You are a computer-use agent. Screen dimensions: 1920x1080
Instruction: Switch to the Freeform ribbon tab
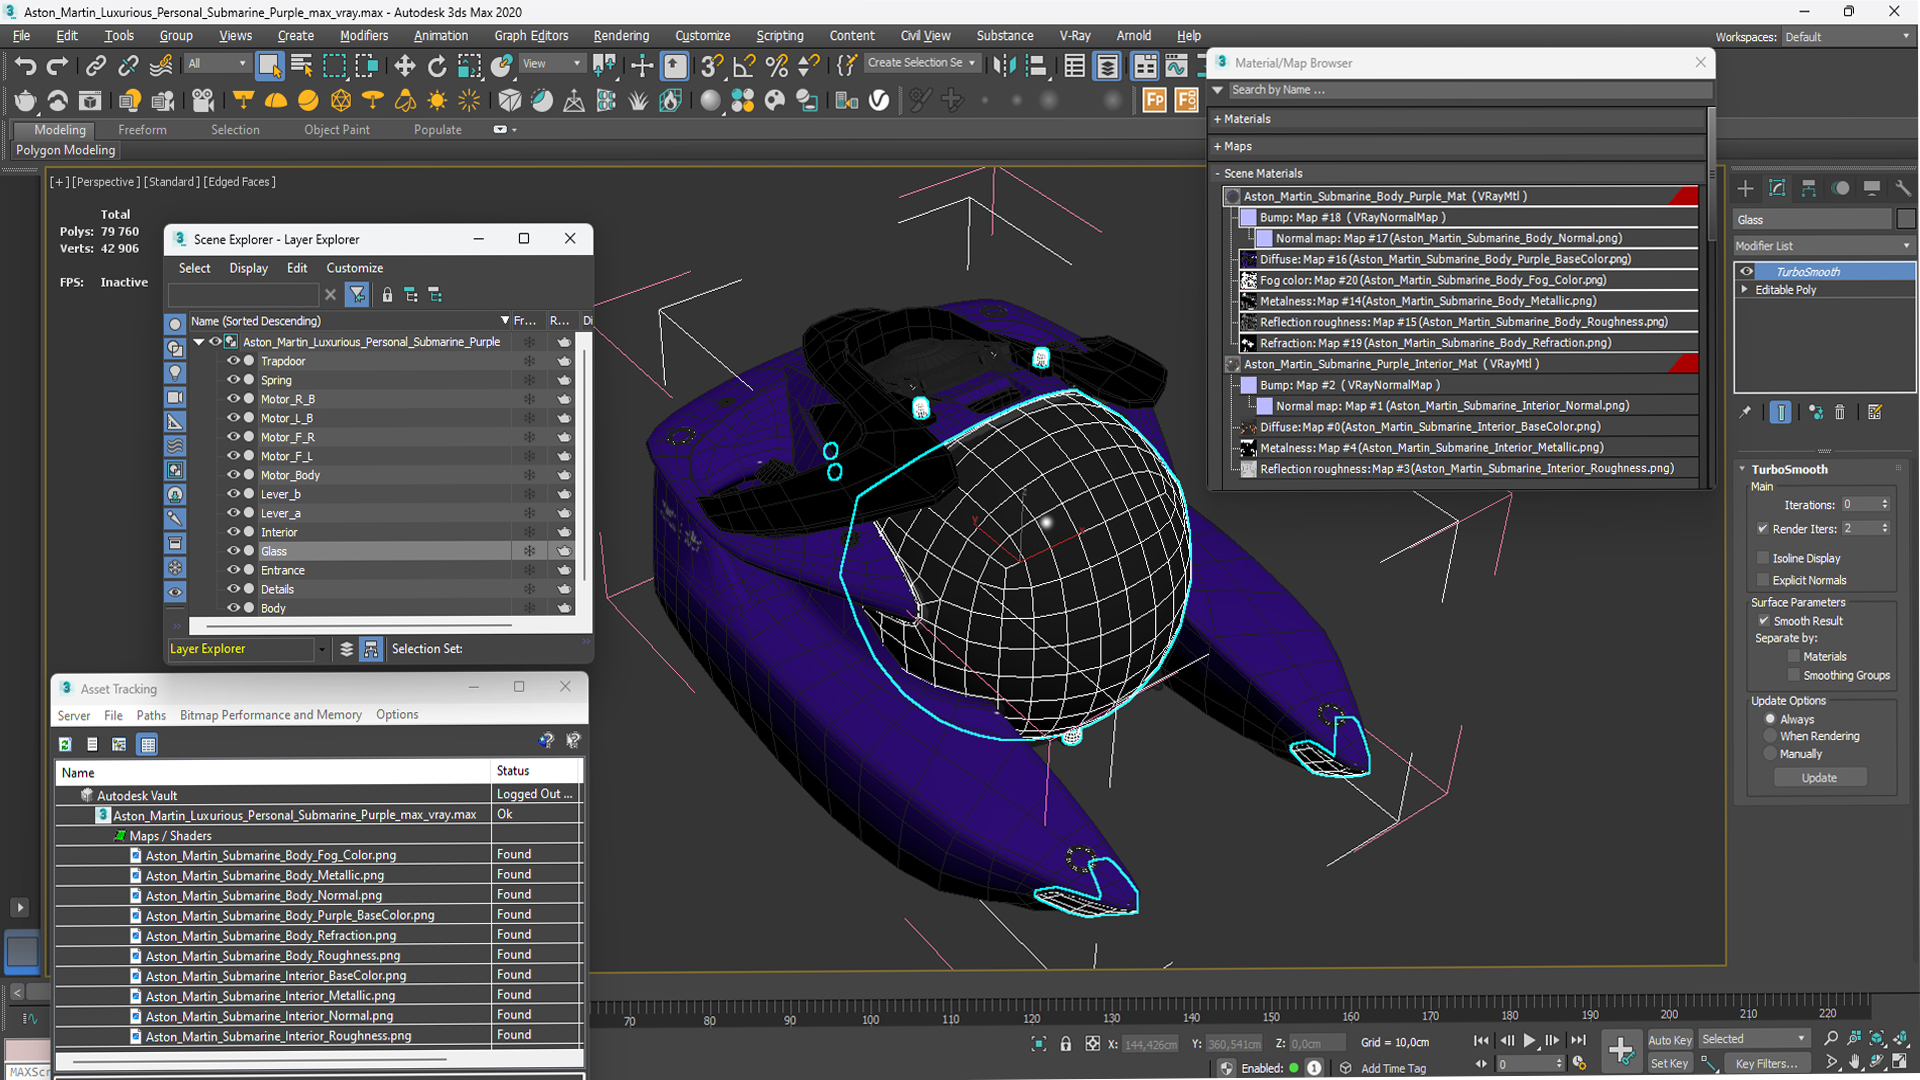point(142,130)
